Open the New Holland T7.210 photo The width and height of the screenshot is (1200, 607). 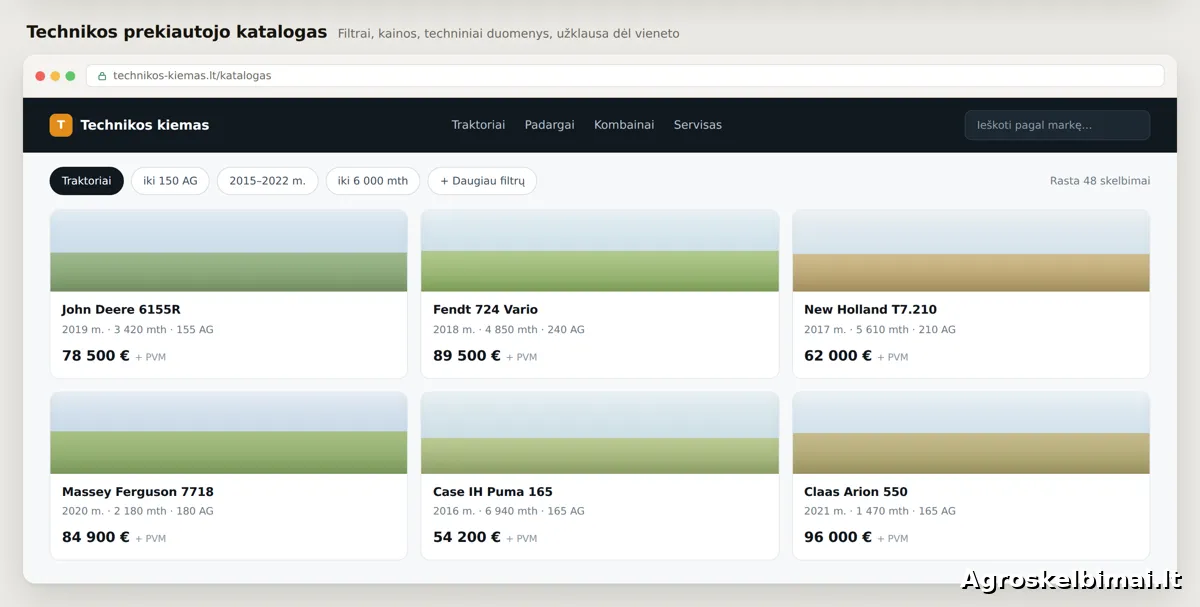coord(971,251)
